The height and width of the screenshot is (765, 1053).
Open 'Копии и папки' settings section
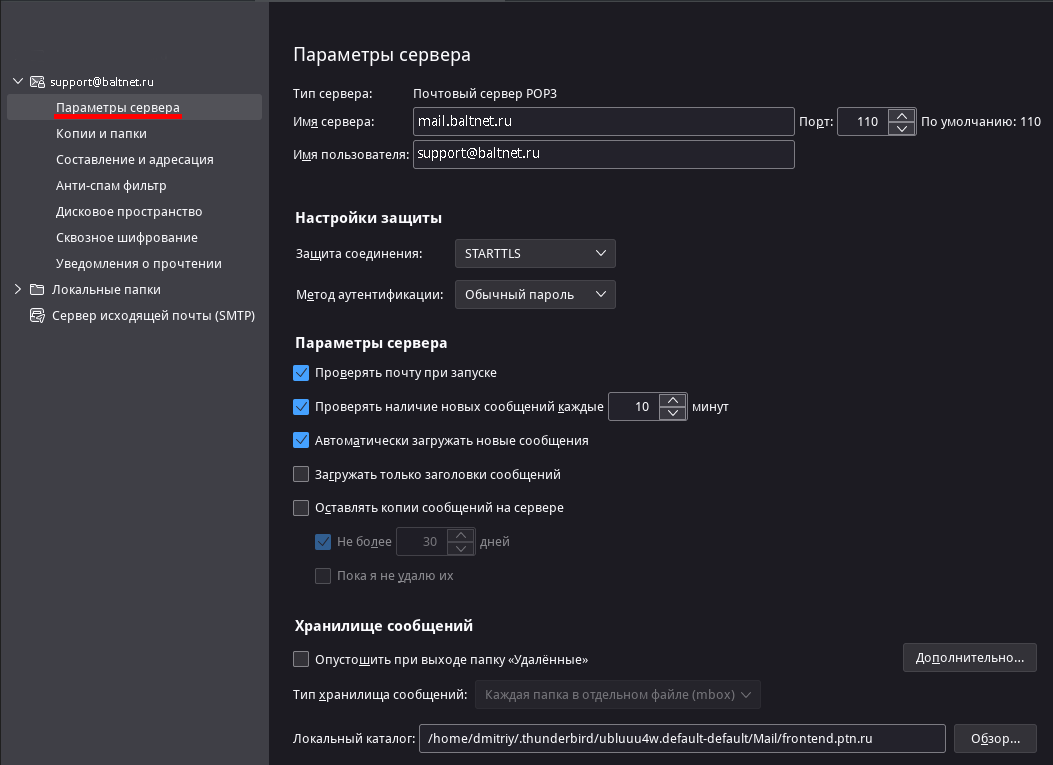pos(101,134)
